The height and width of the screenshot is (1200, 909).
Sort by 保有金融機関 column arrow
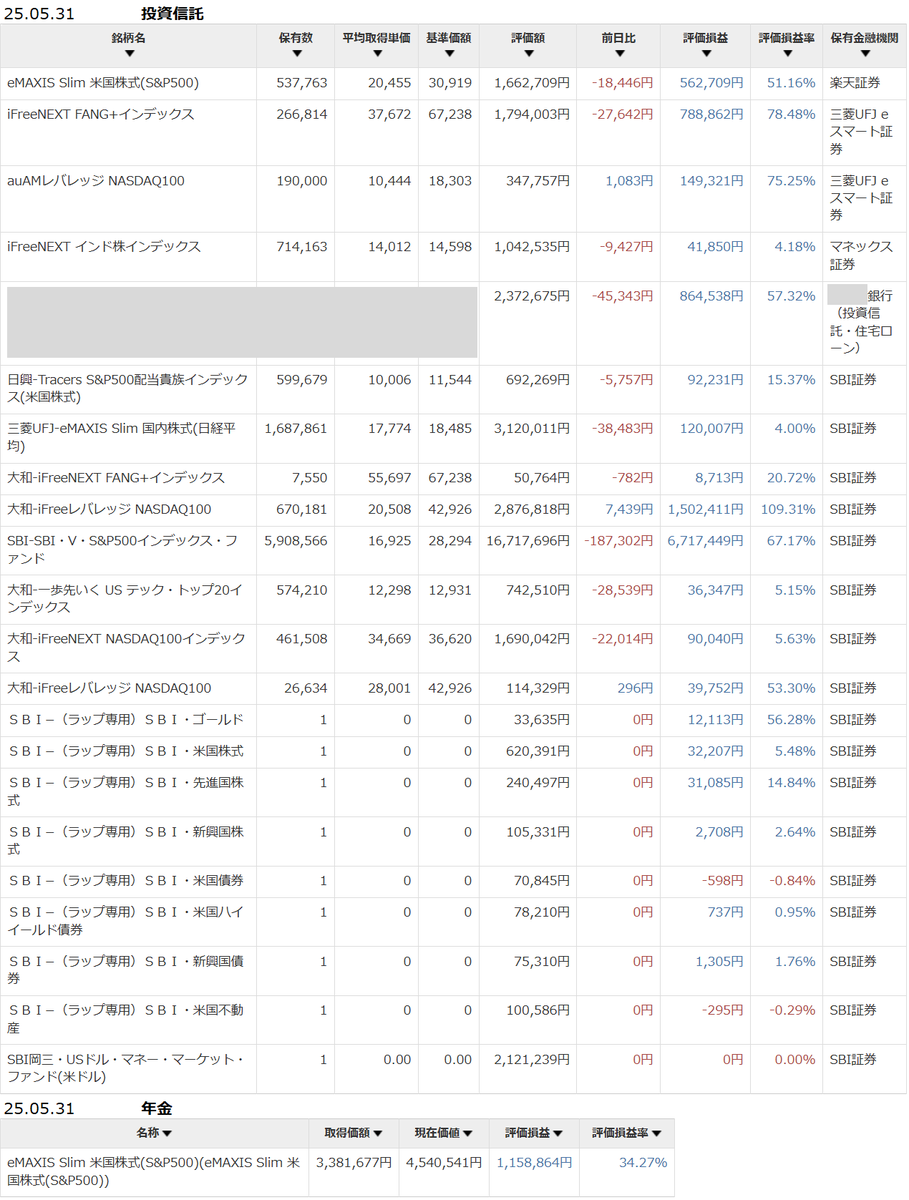click(x=865, y=54)
